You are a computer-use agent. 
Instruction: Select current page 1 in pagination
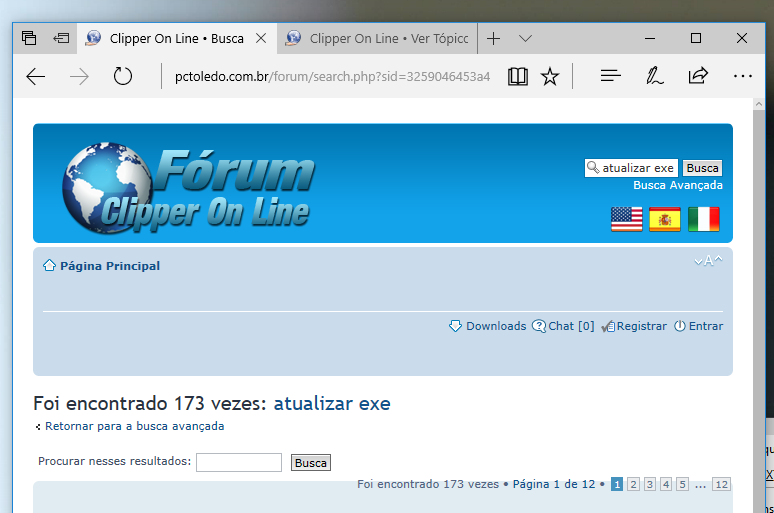[x=617, y=484]
